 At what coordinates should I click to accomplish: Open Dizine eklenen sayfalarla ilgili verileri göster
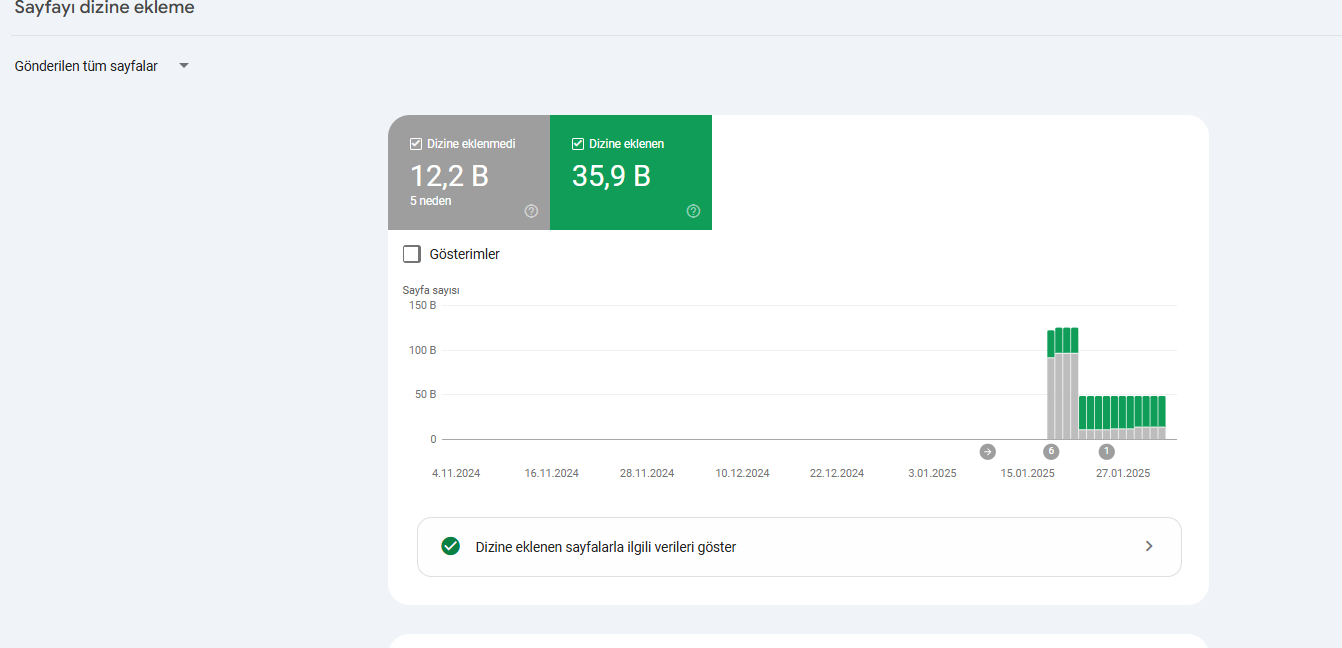799,547
